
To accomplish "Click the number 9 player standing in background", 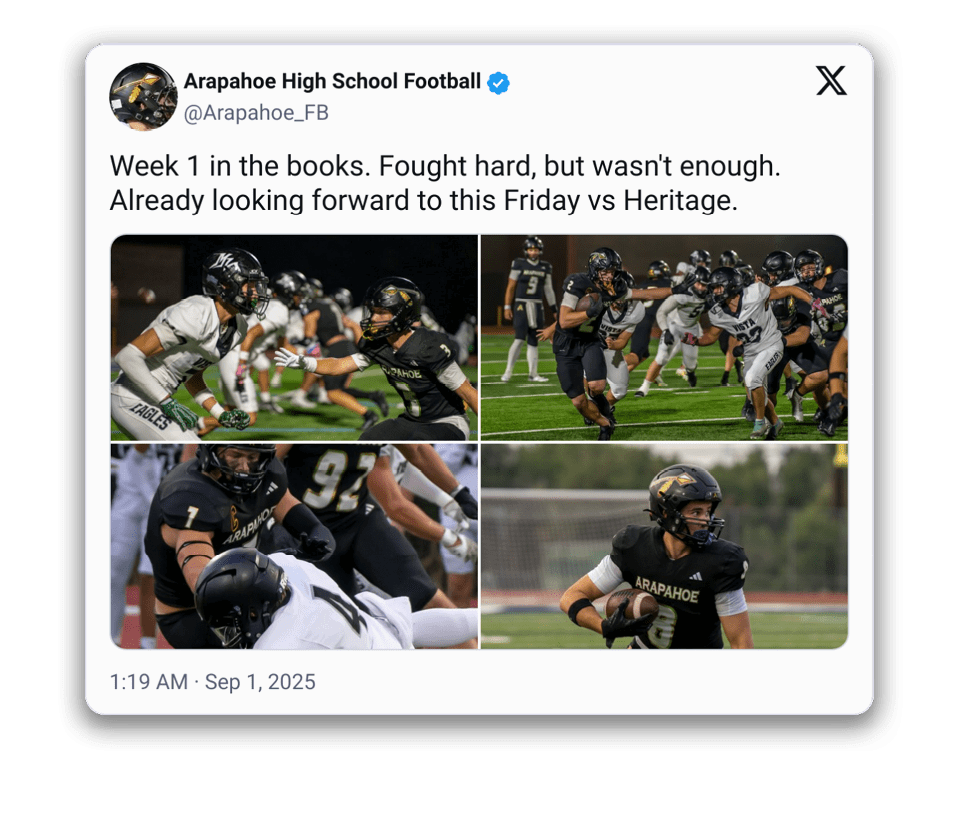I will pyautogui.click(x=527, y=309).
